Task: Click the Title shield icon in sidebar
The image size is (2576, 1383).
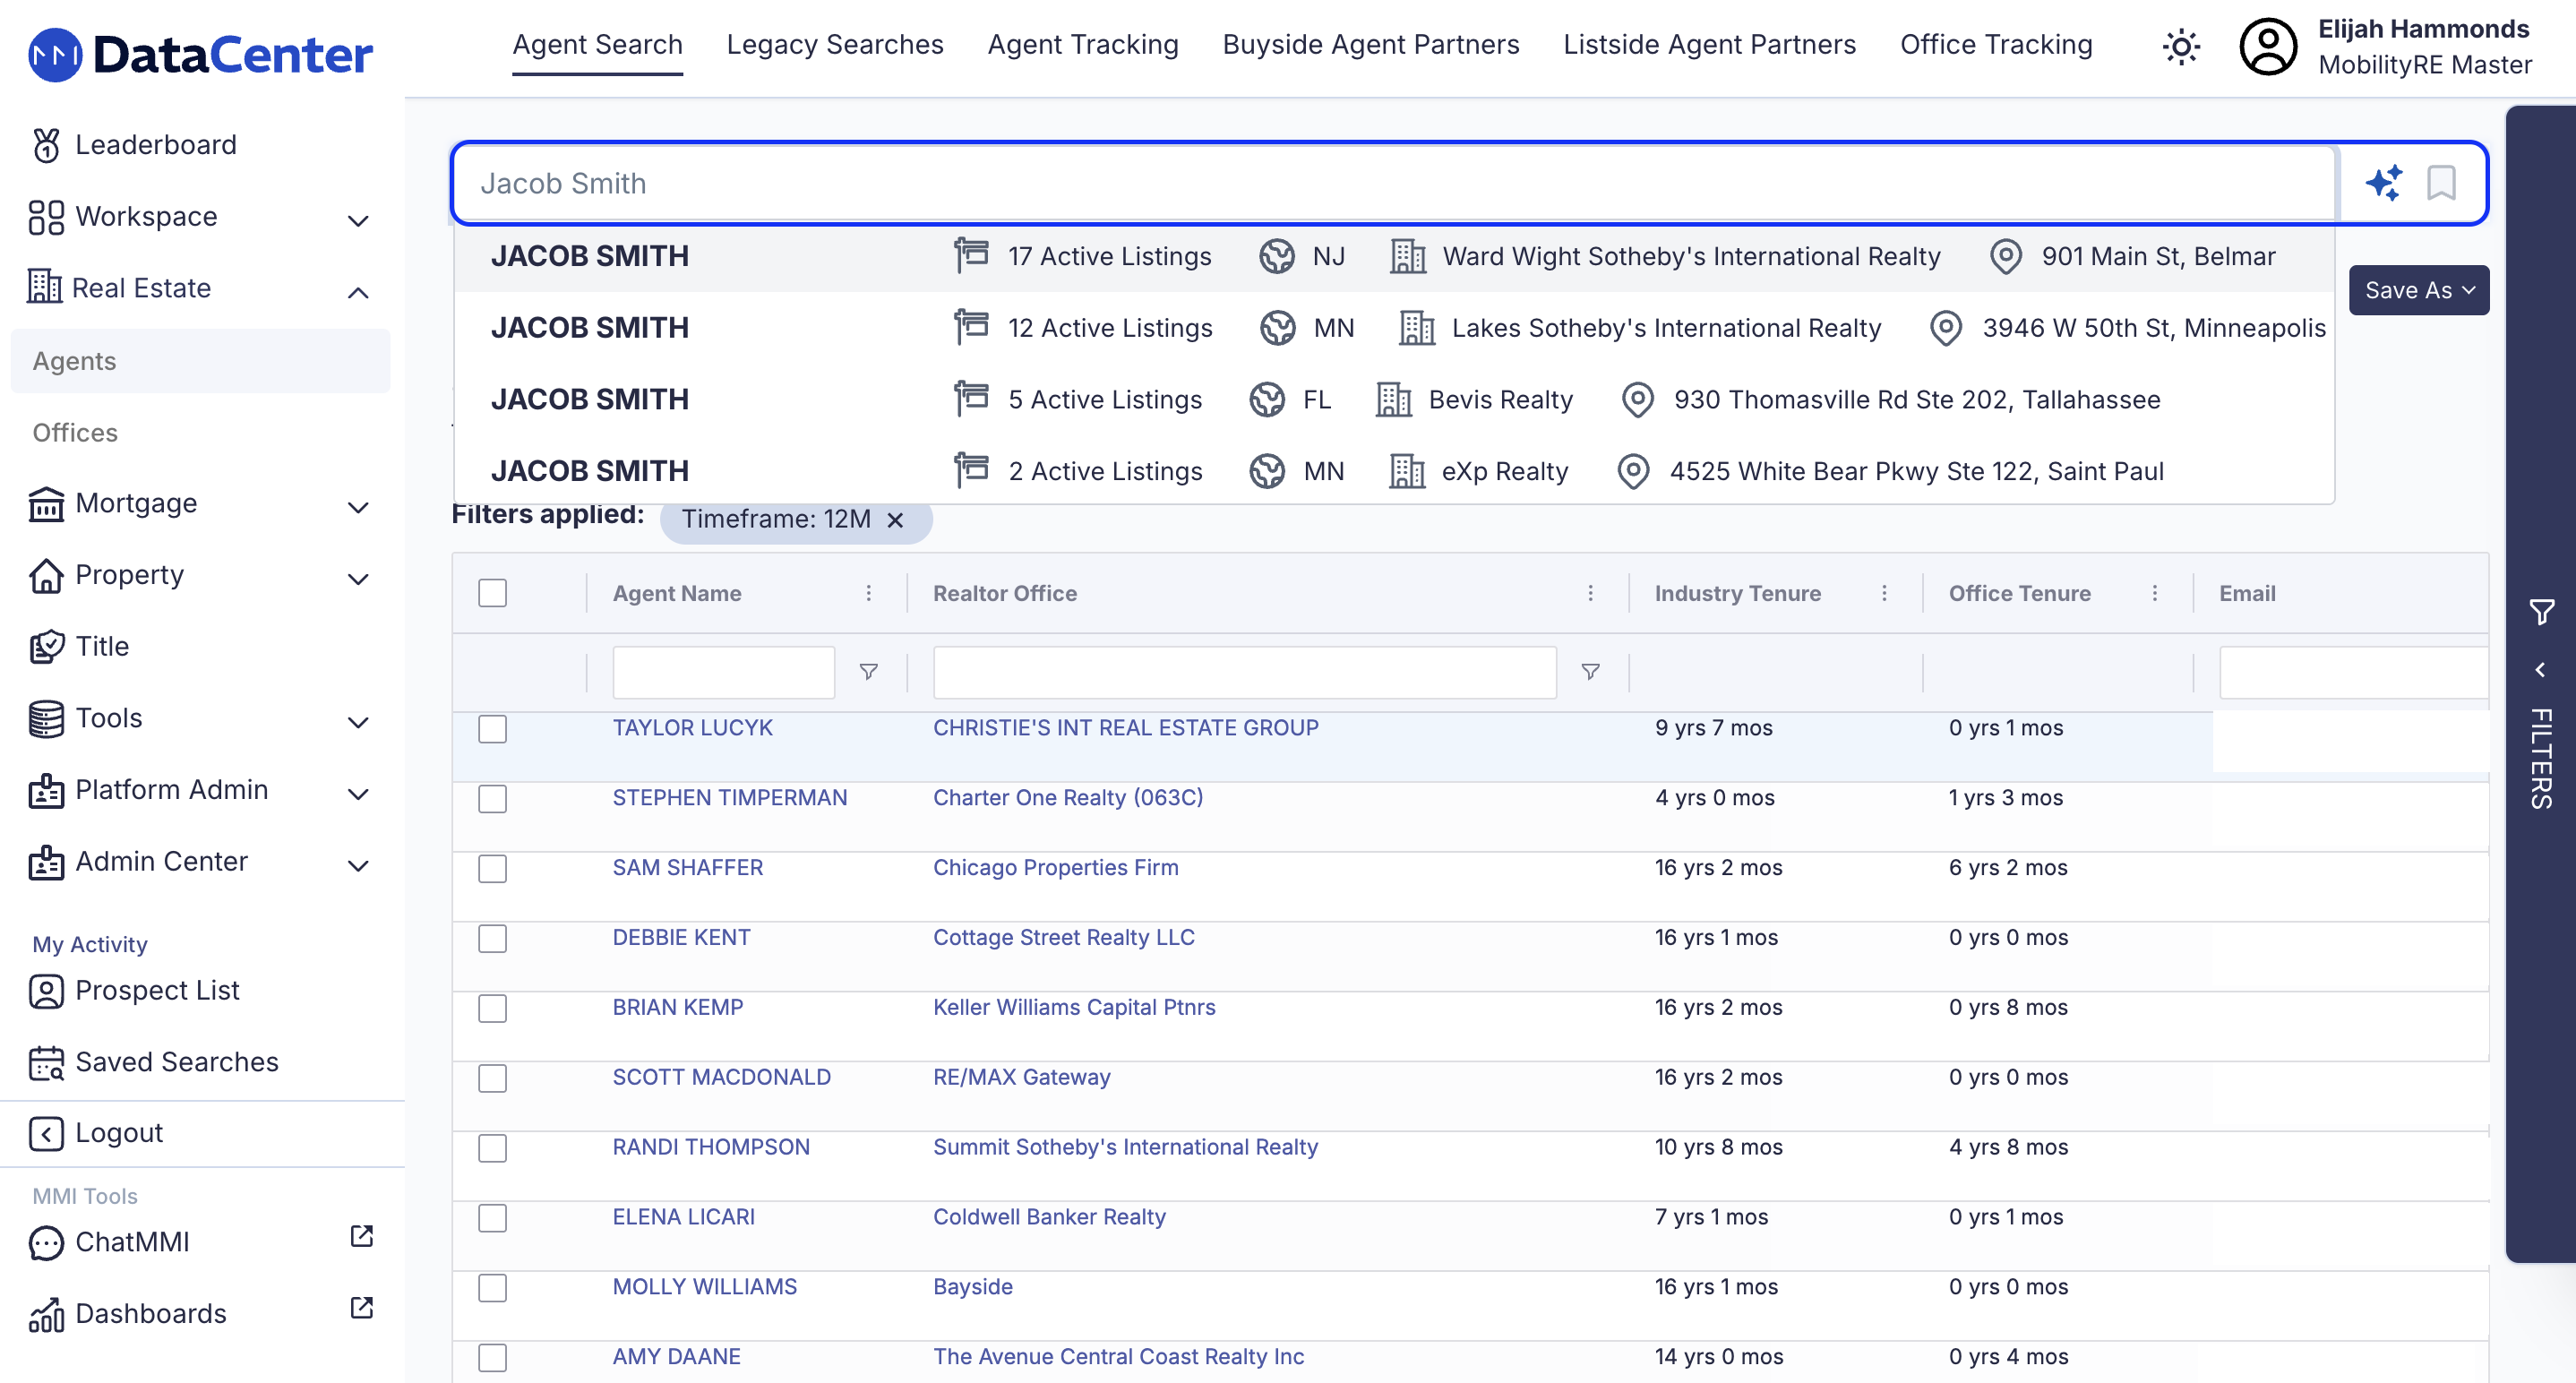Action: click(x=46, y=647)
